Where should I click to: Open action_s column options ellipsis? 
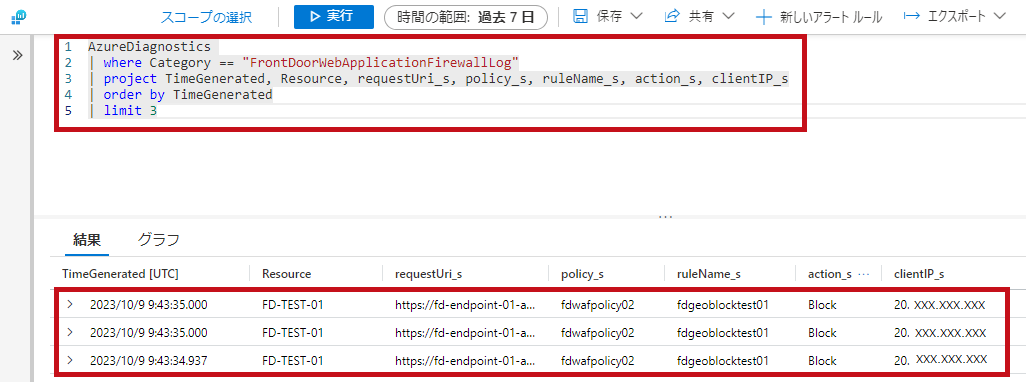(x=864, y=274)
